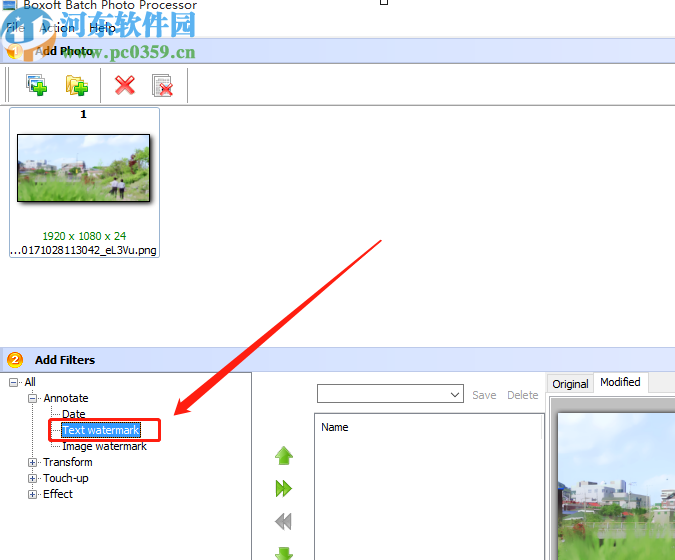Click the Modified preview image
The image size is (675, 560).
616,486
